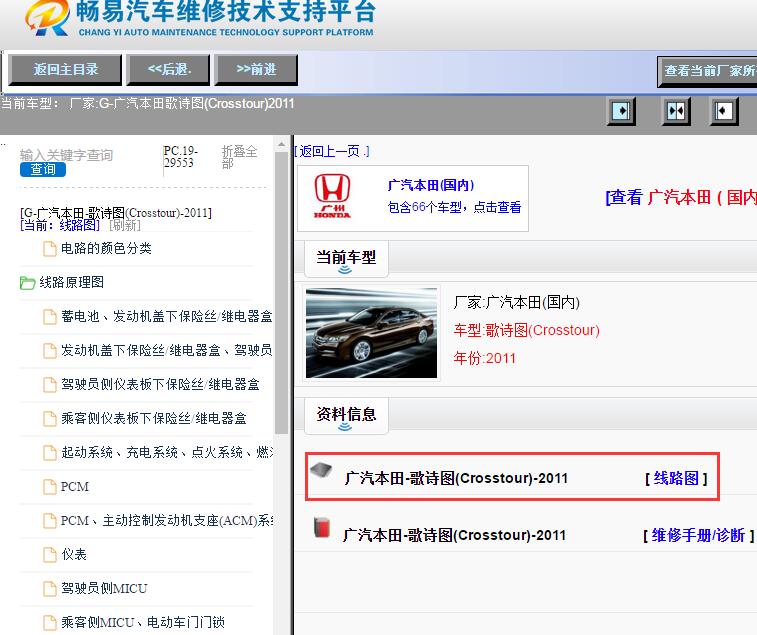Image resolution: width=757 pixels, height=635 pixels.
Task: Click red book icon of 维修手册 entry
Action: 322,527
